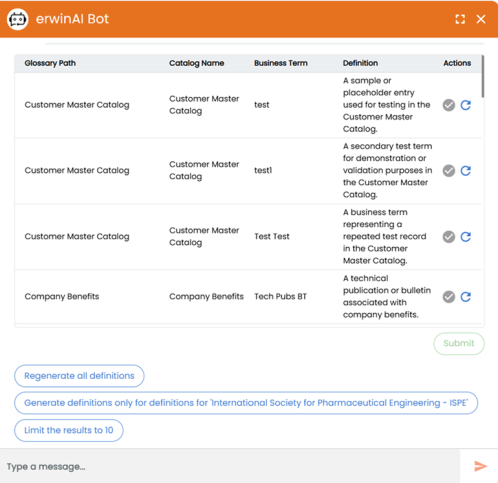Click the 'Business Term' column header
Image resolution: width=498 pixels, height=483 pixels.
coord(281,63)
